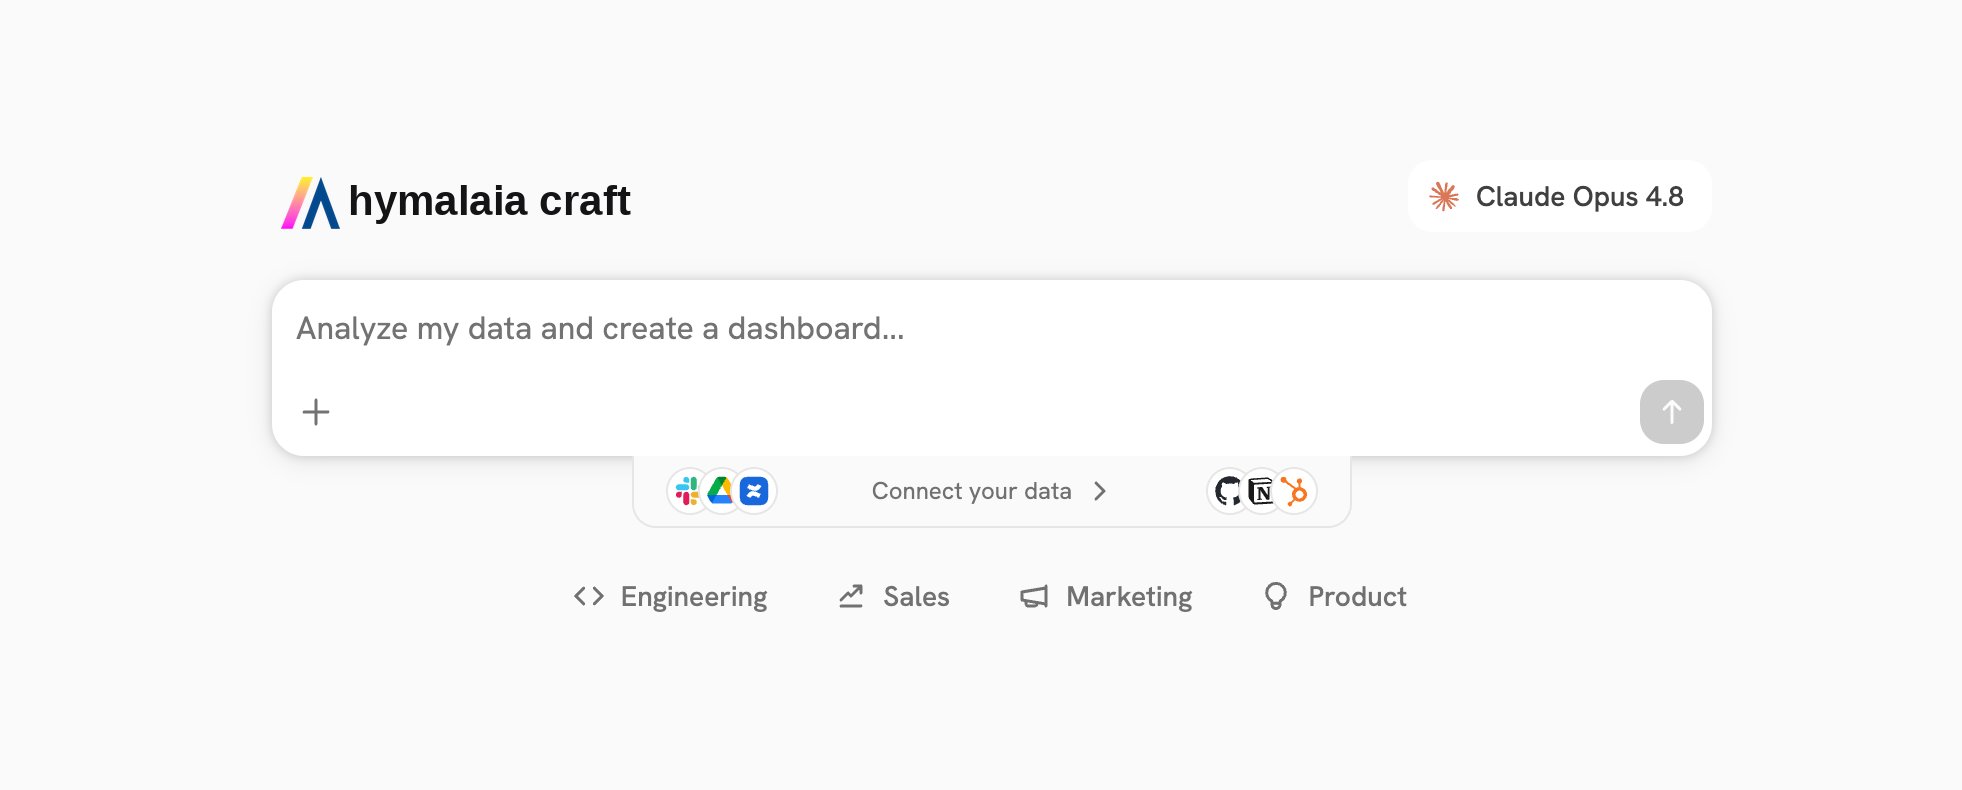1962x790 pixels.
Task: Send the prompt with the arrow button
Action: (x=1671, y=412)
